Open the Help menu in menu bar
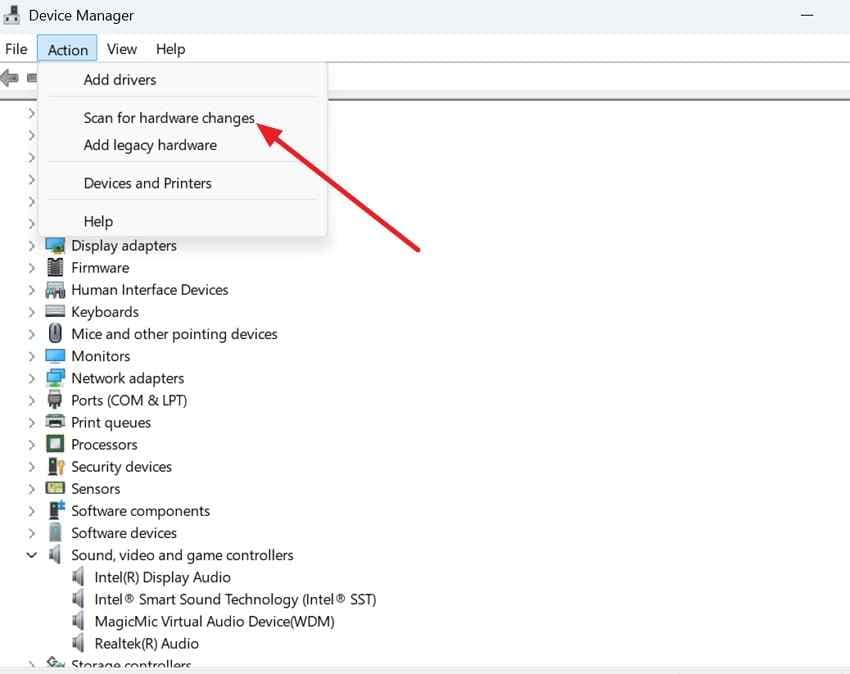Viewport: 850px width, 674px height. coord(171,49)
